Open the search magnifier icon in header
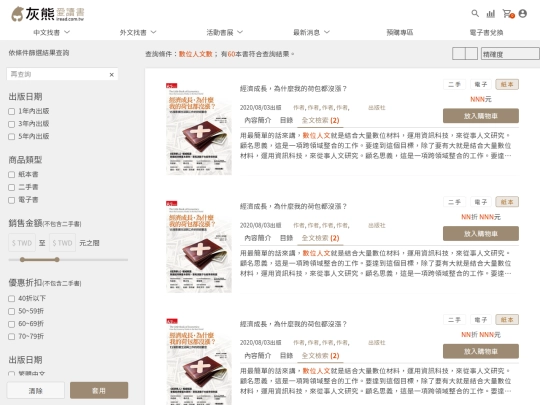This screenshot has width=540, height=405. coord(475,13)
